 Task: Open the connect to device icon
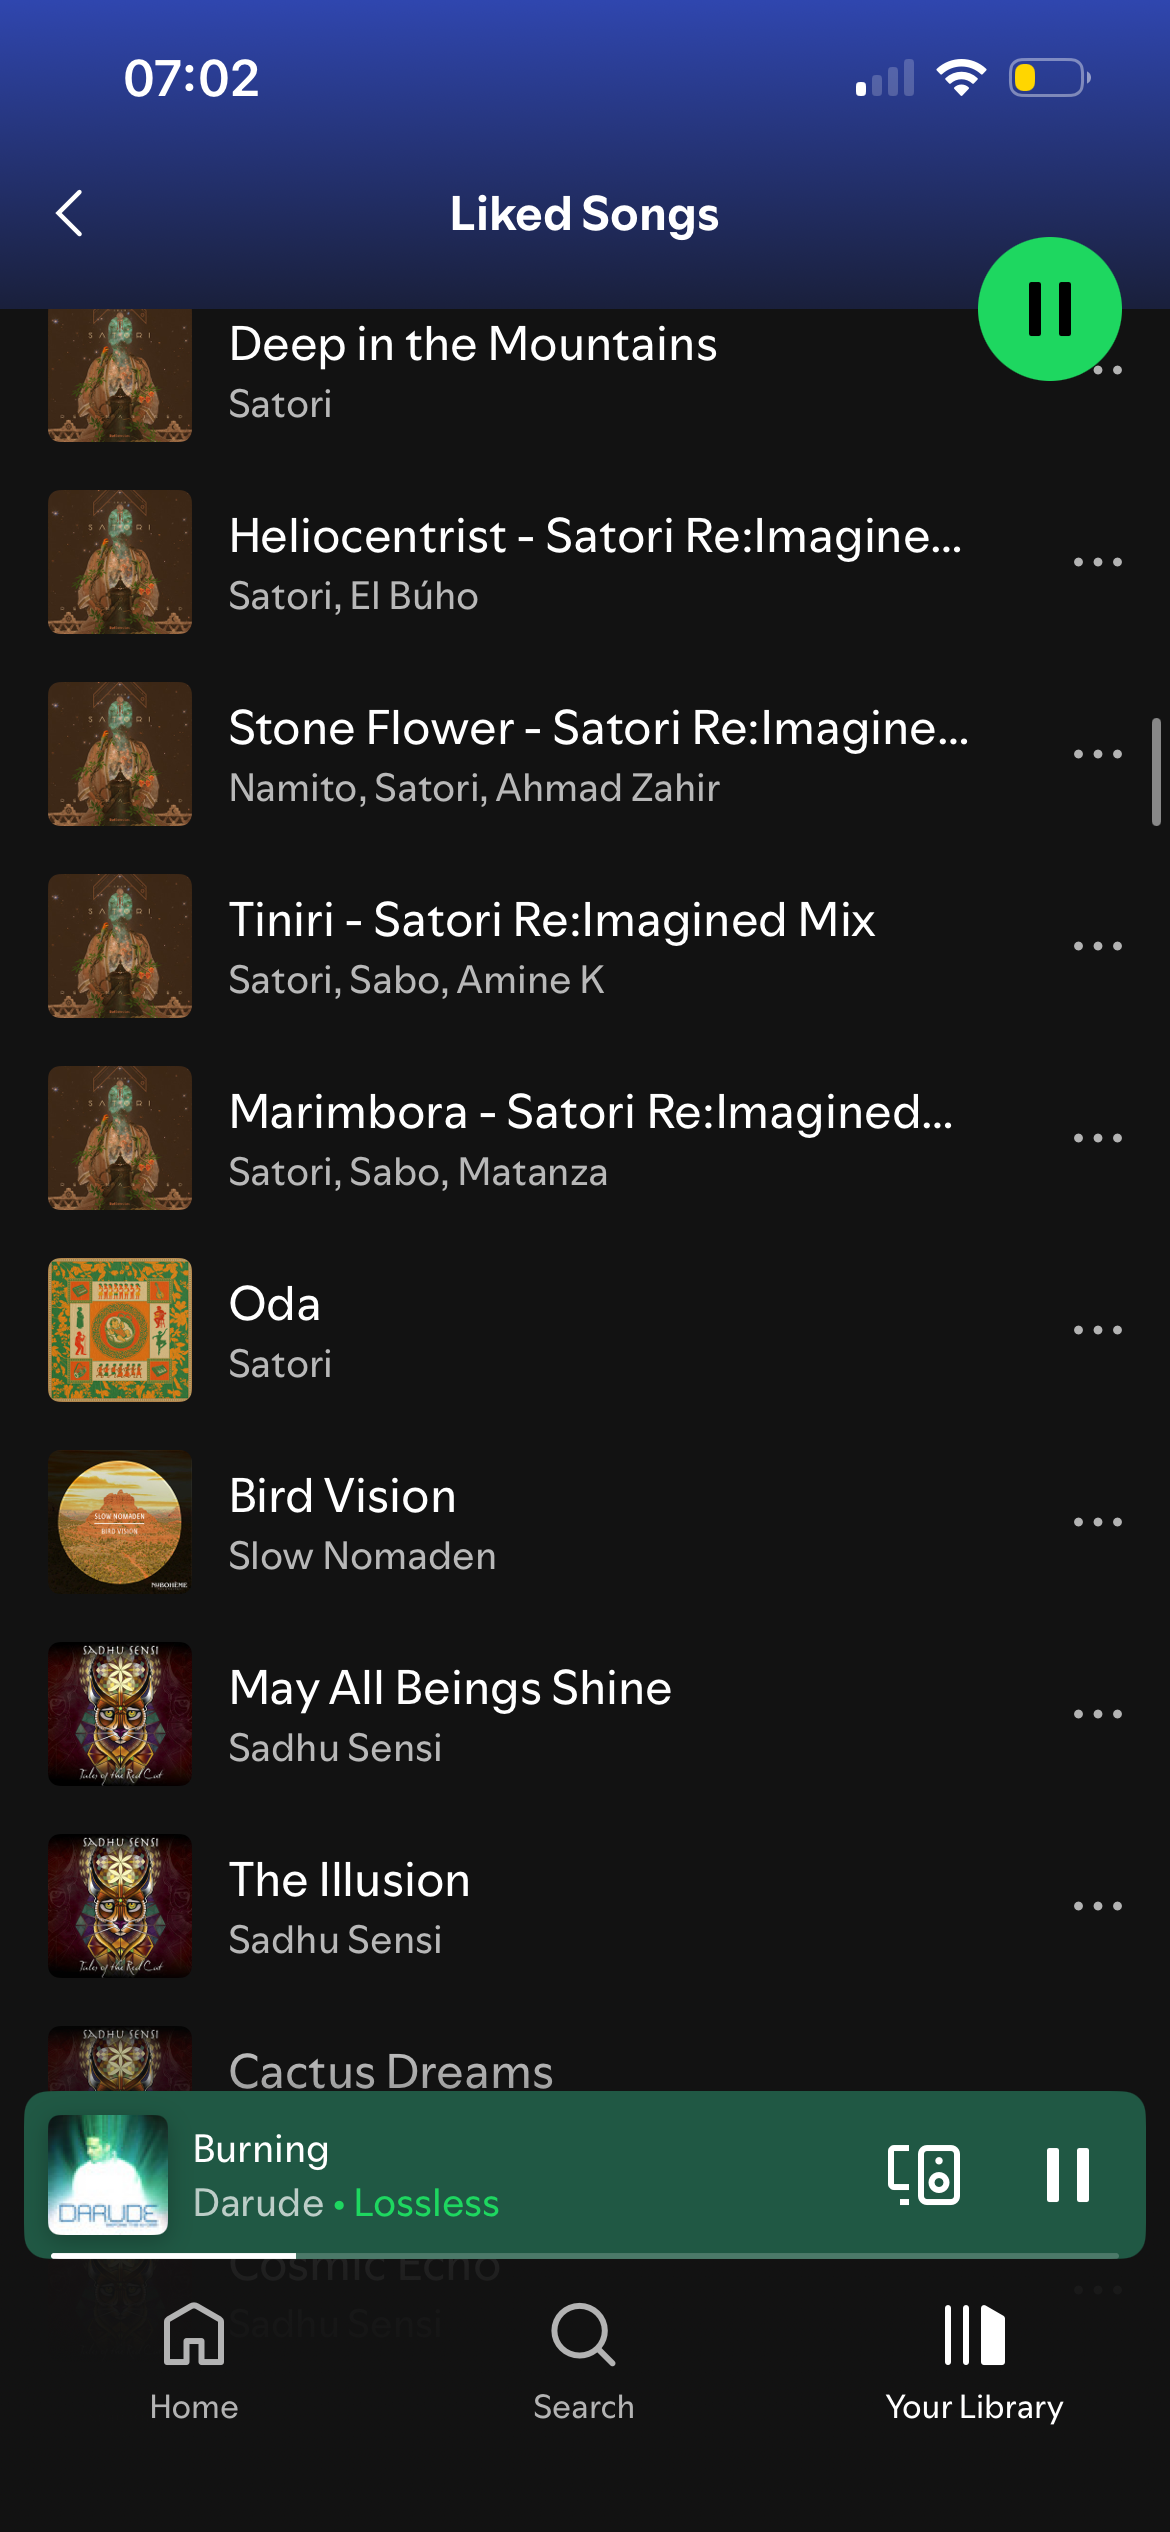tap(924, 2175)
